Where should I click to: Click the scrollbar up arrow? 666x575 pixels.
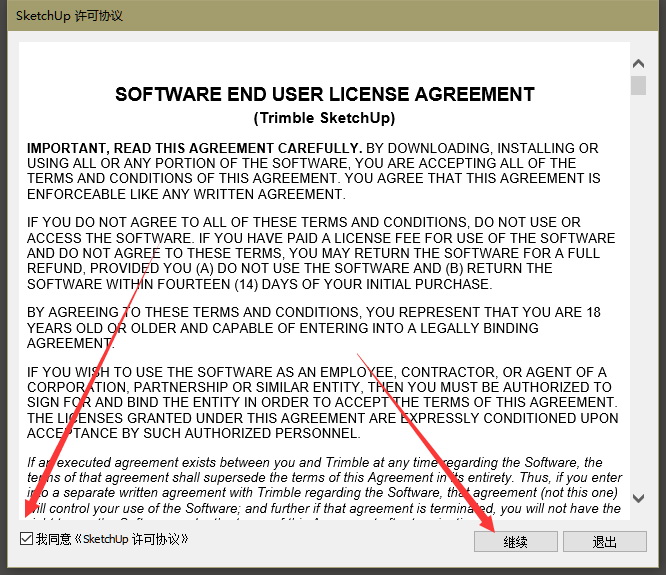pyautogui.click(x=638, y=64)
